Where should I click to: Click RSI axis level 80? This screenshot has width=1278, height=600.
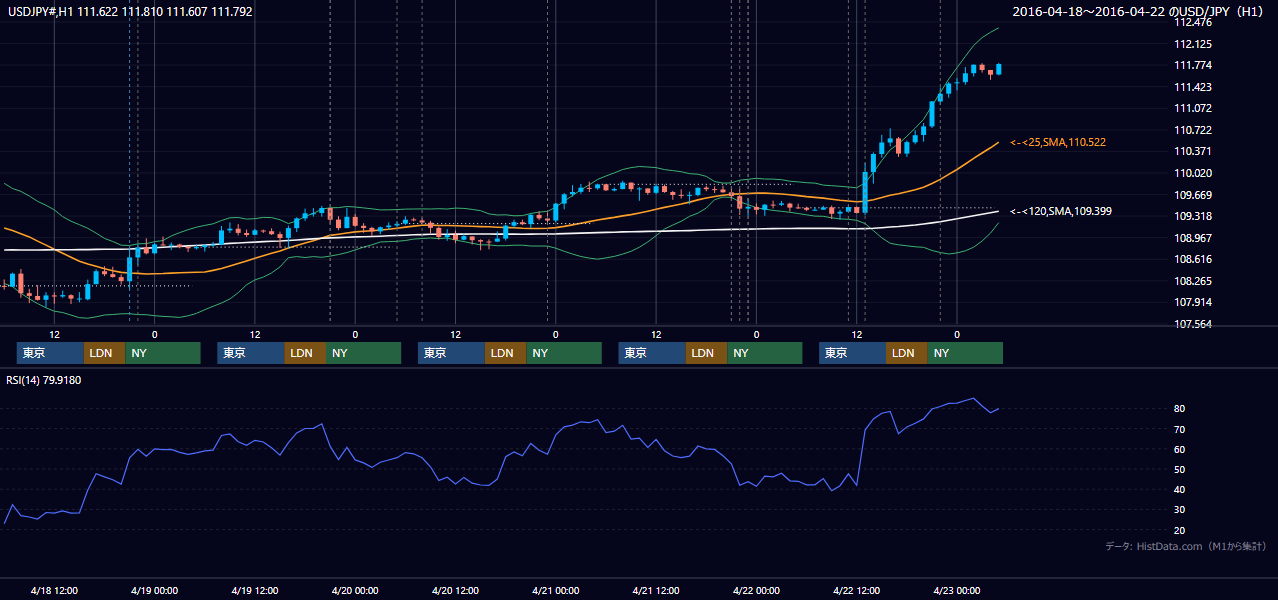pos(1179,409)
